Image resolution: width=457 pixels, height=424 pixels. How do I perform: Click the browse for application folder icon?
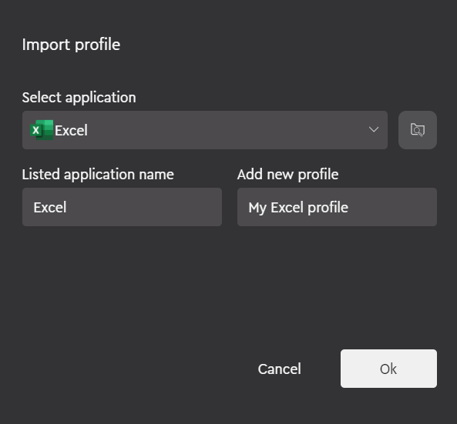click(x=417, y=130)
